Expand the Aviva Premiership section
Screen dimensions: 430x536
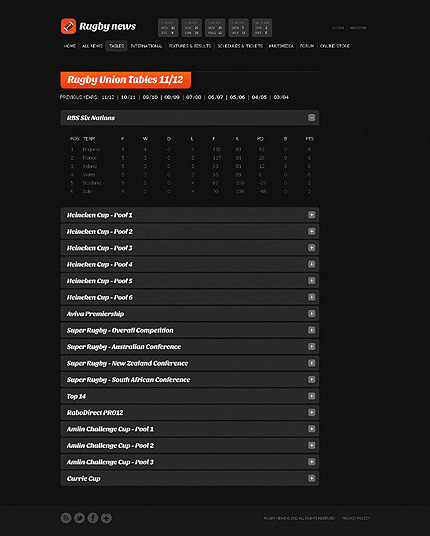coord(311,313)
